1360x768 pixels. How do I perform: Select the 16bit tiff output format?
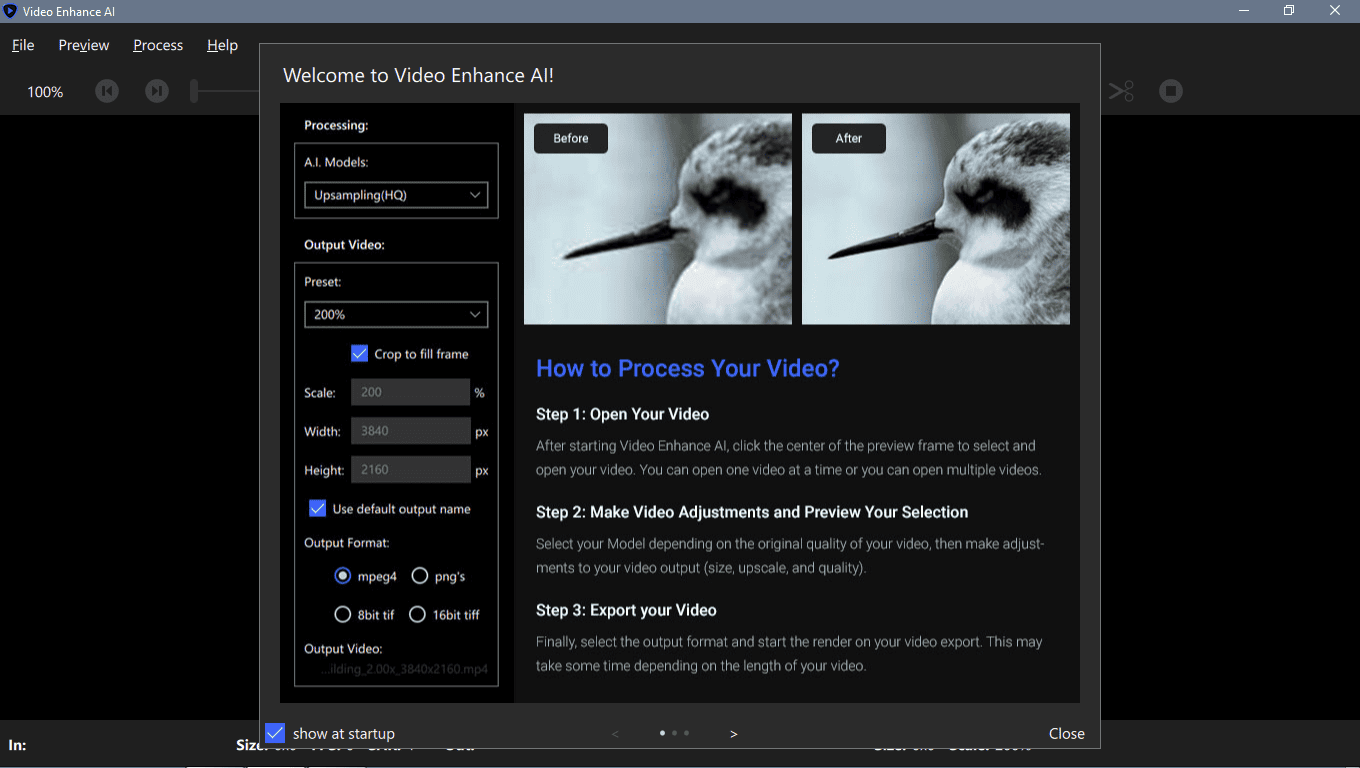click(418, 615)
